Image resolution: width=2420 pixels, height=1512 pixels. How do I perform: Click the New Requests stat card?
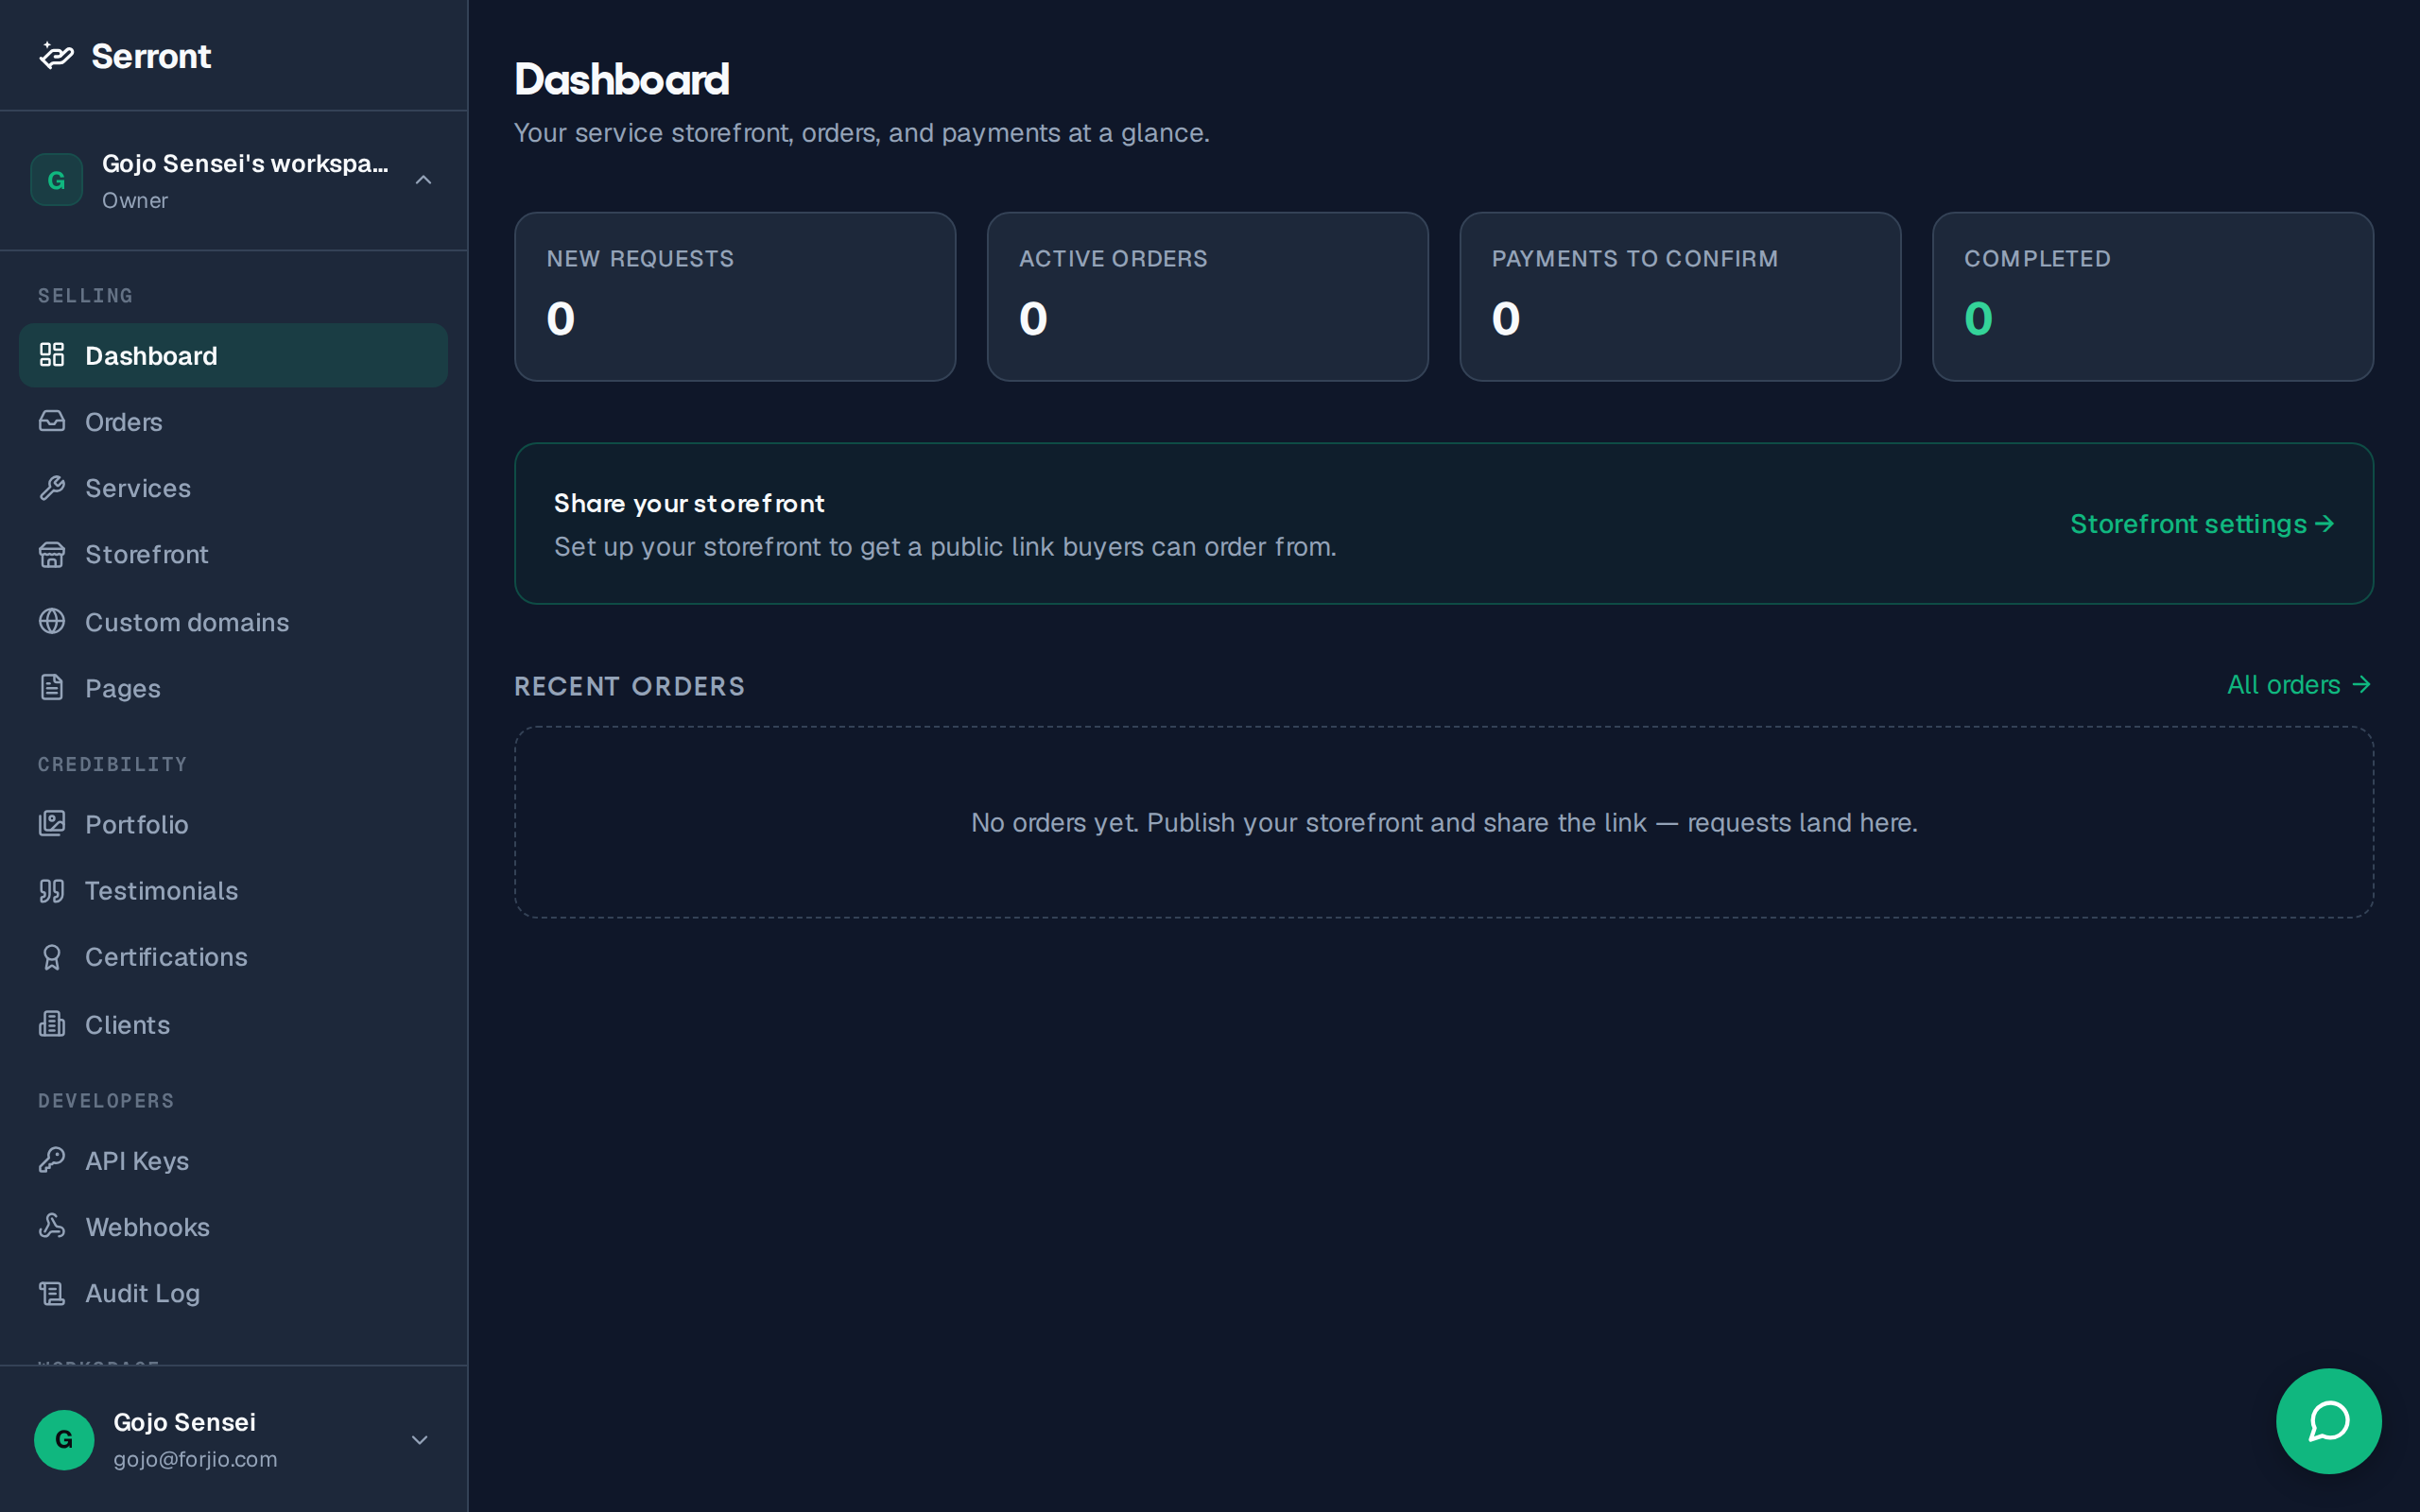pos(735,296)
